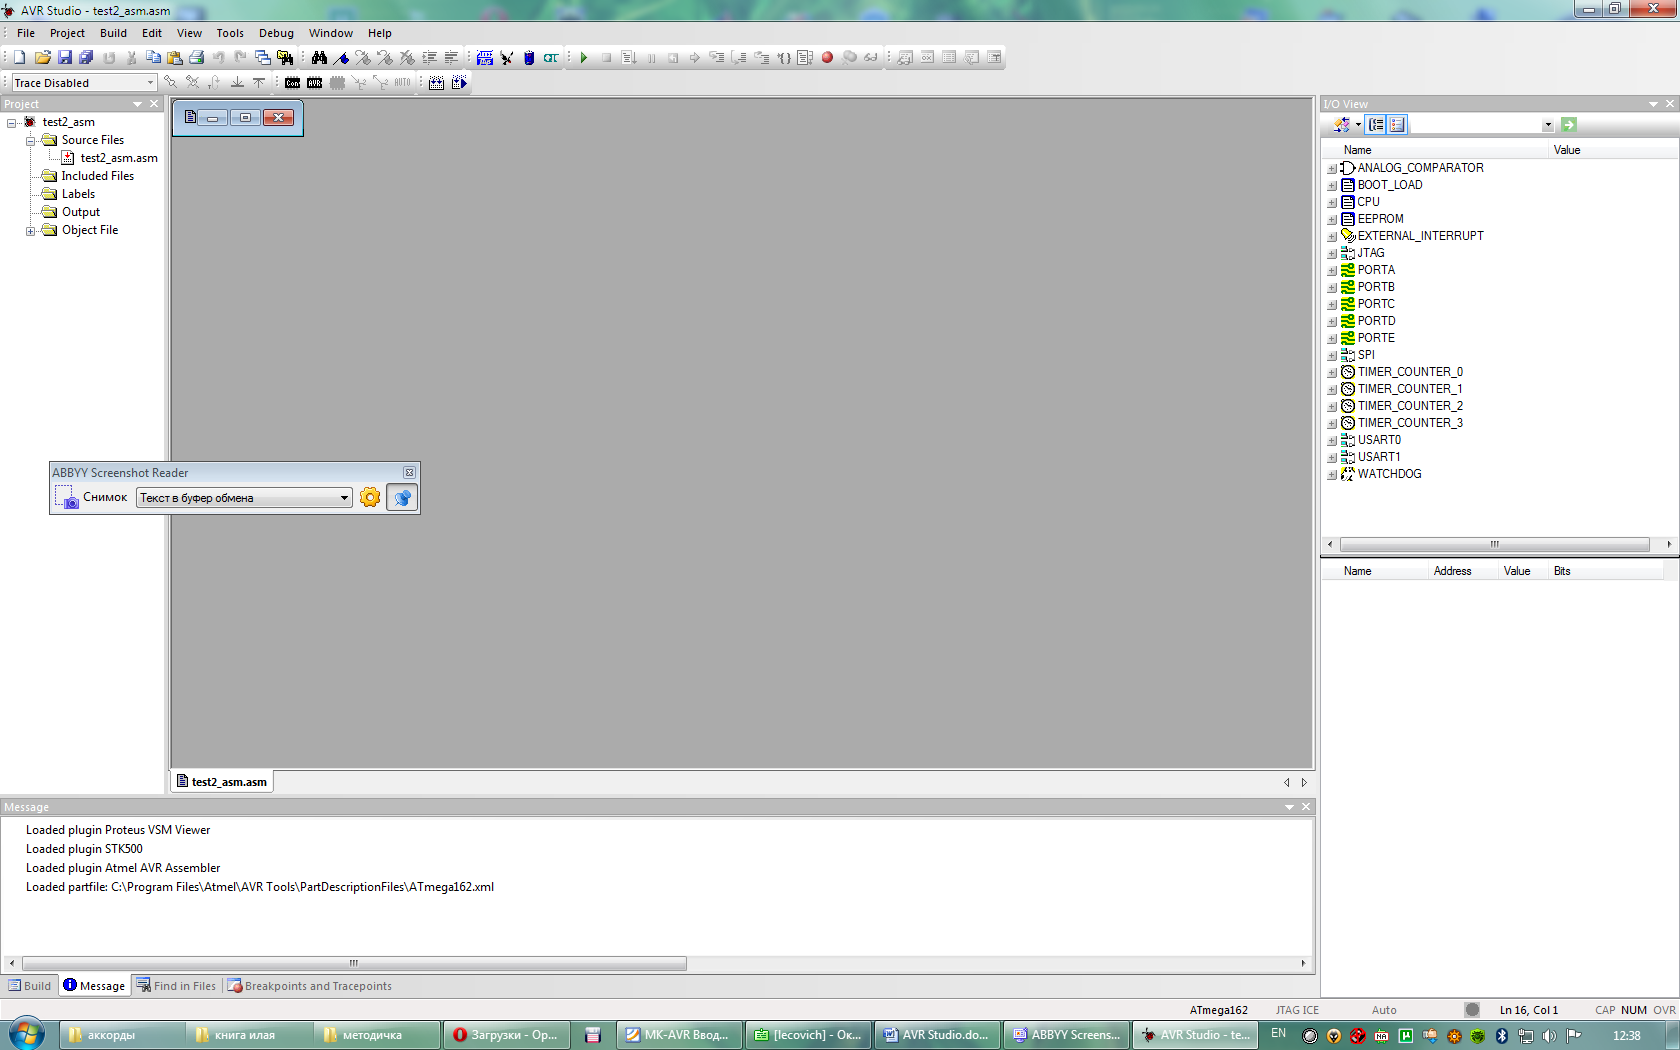Screen dimensions: 1680x1050
Task: Open the Tools menu
Action: (x=230, y=33)
